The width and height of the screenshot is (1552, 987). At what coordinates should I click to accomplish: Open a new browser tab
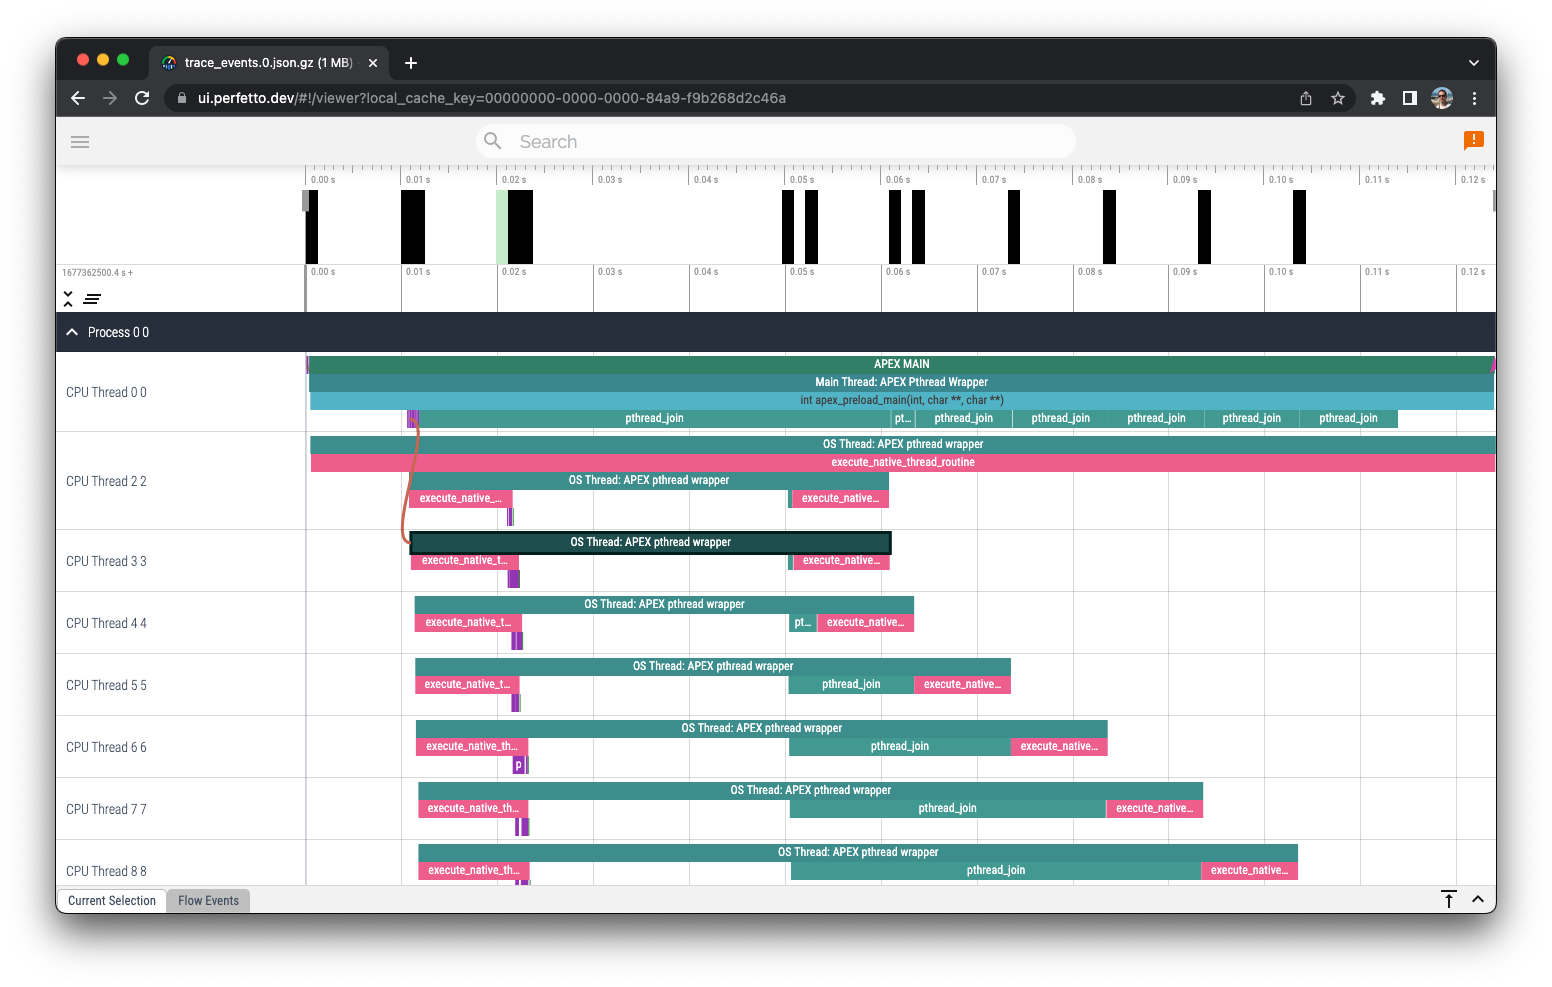pos(411,63)
